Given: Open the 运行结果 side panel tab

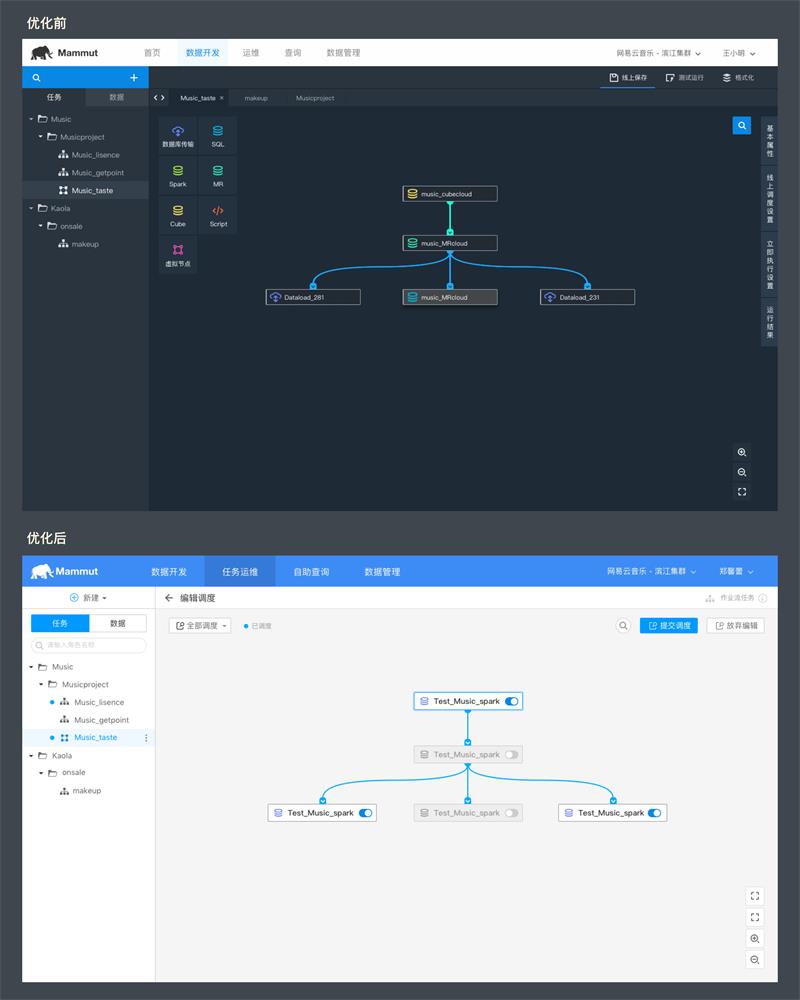Looking at the screenshot, I should click(769, 323).
